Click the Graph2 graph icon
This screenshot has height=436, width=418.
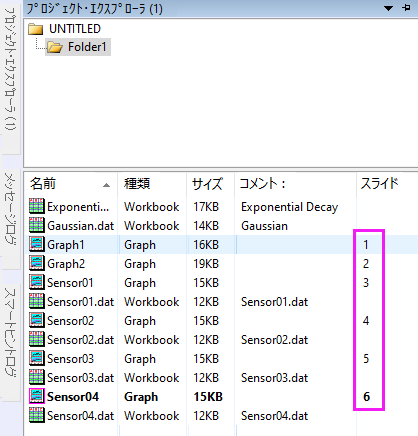coord(36,263)
